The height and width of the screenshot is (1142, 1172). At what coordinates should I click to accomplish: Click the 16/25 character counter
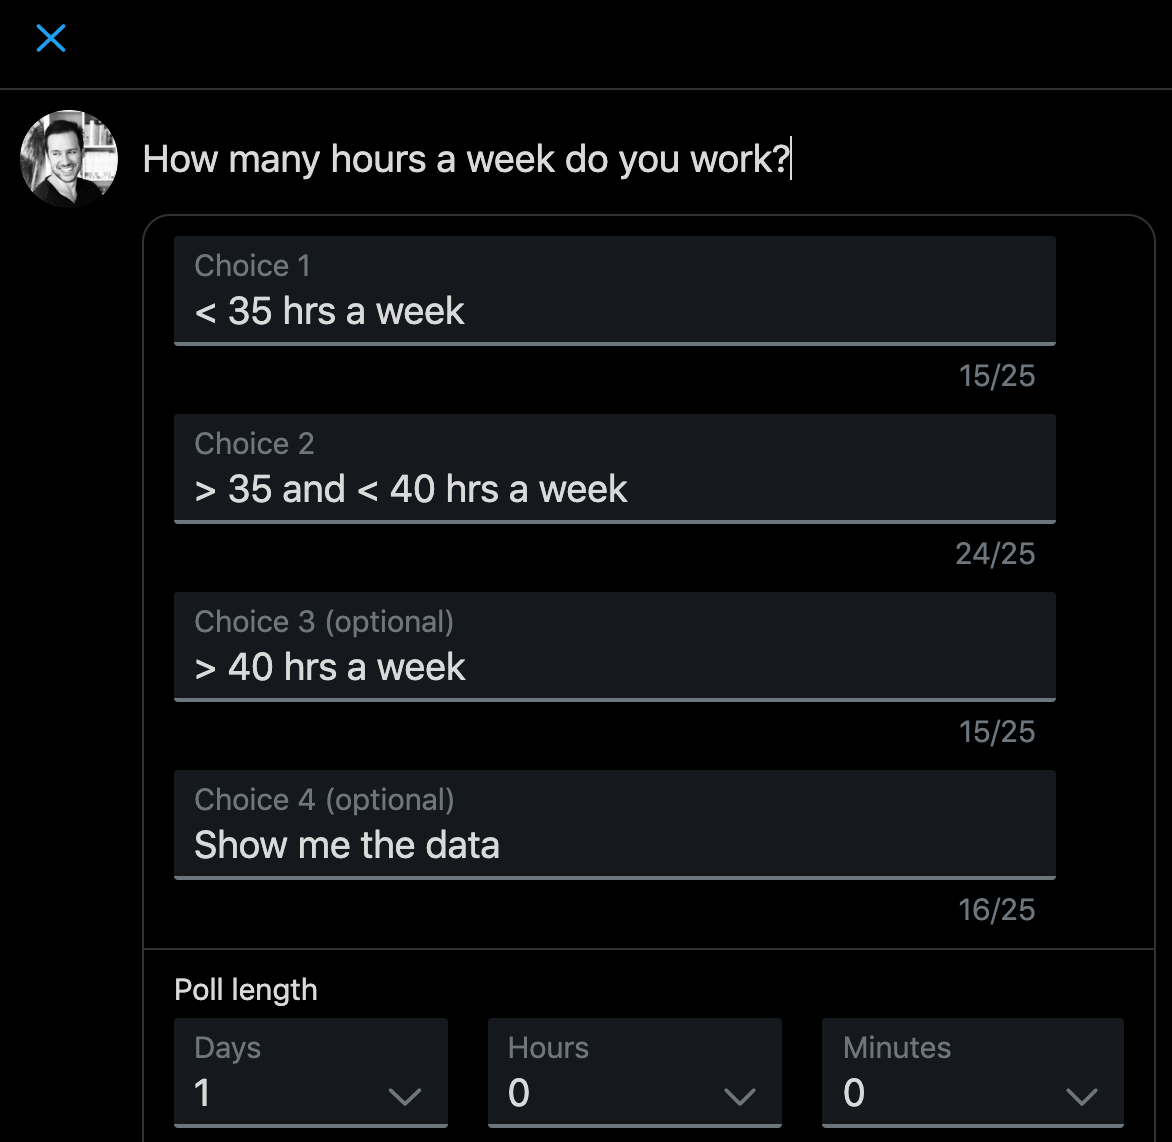coord(996,910)
